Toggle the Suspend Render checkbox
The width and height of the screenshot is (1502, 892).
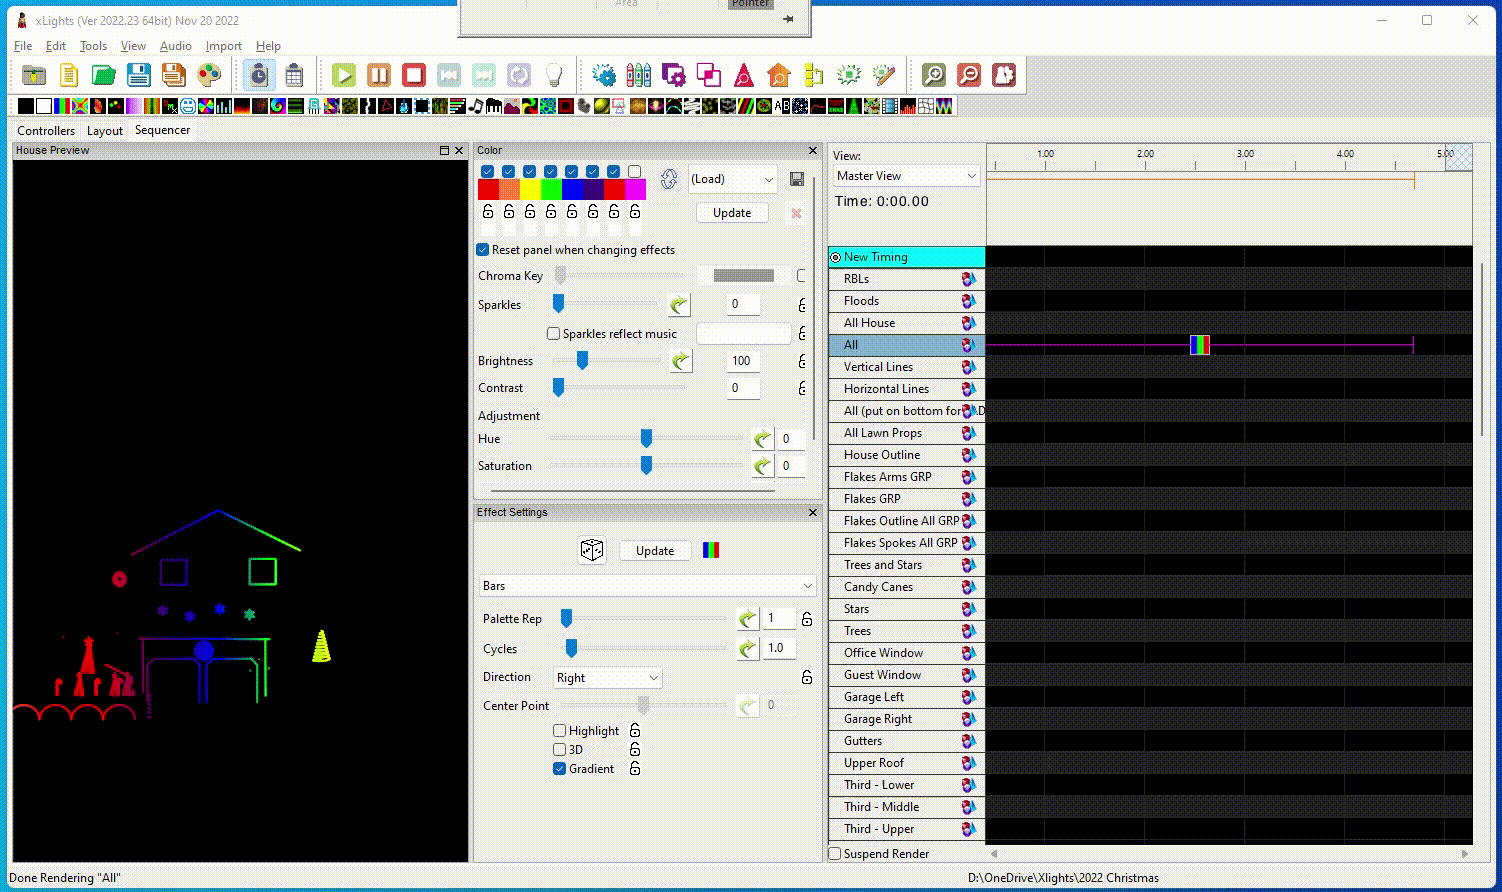(836, 854)
